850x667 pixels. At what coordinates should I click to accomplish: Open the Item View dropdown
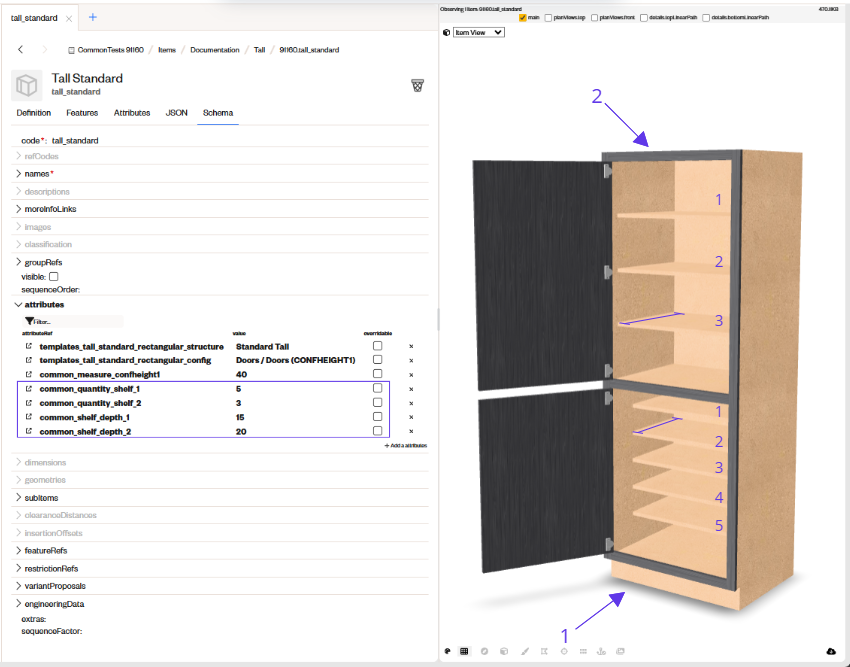click(x=479, y=33)
